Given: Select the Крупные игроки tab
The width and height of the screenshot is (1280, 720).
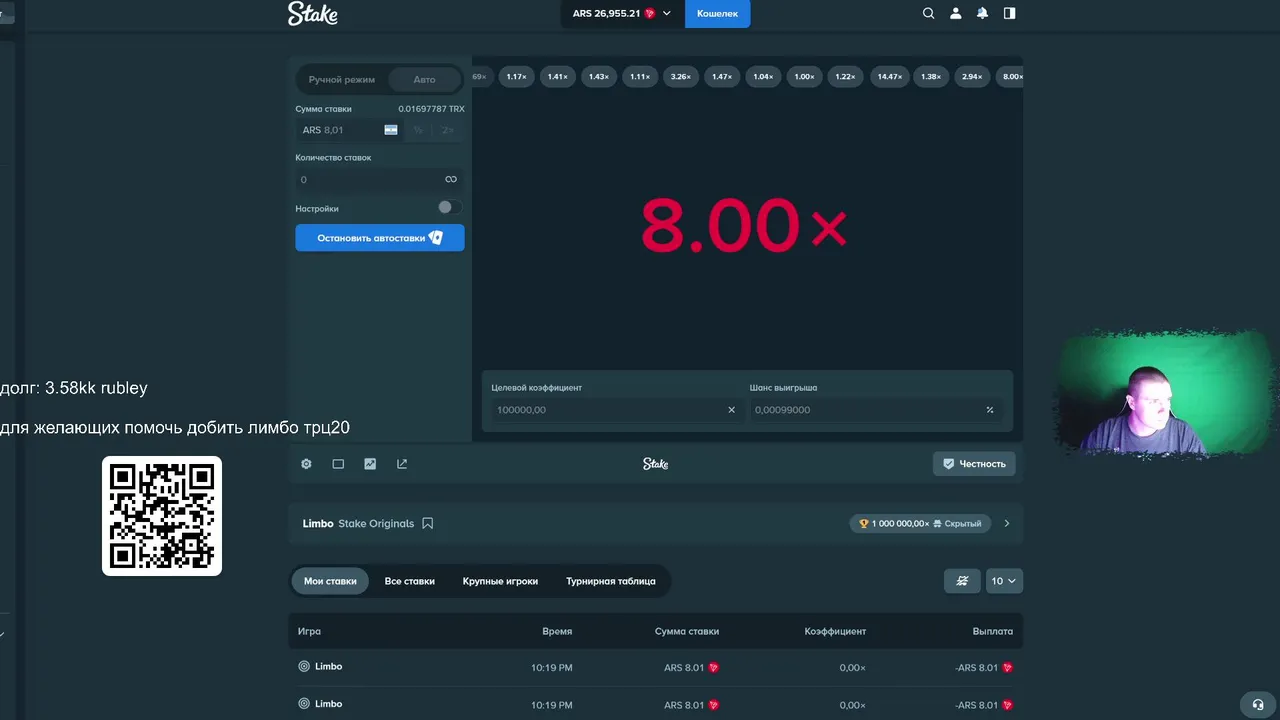Looking at the screenshot, I should click(500, 581).
